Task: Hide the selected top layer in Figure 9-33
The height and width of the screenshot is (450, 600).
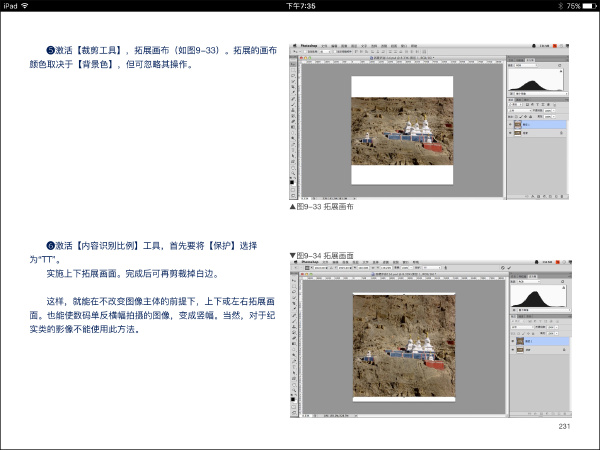Action: pyautogui.click(x=512, y=123)
